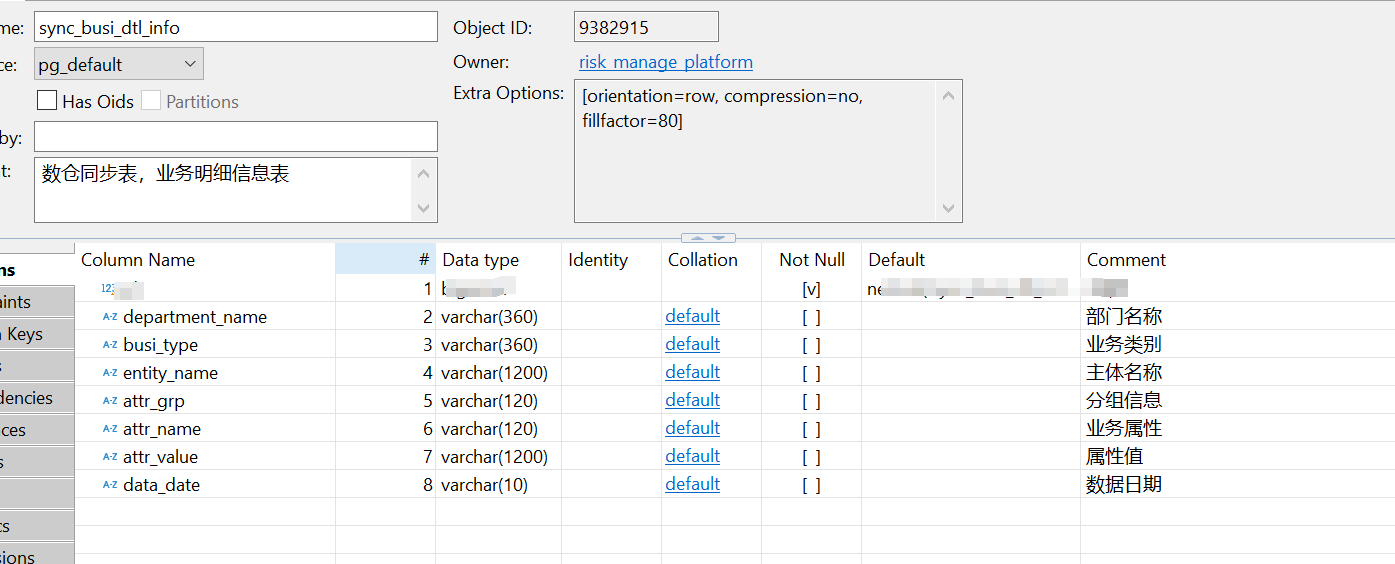Screen dimensions: 1395x564
Task: Open the risk_manage_platform owner link
Action: click(665, 62)
